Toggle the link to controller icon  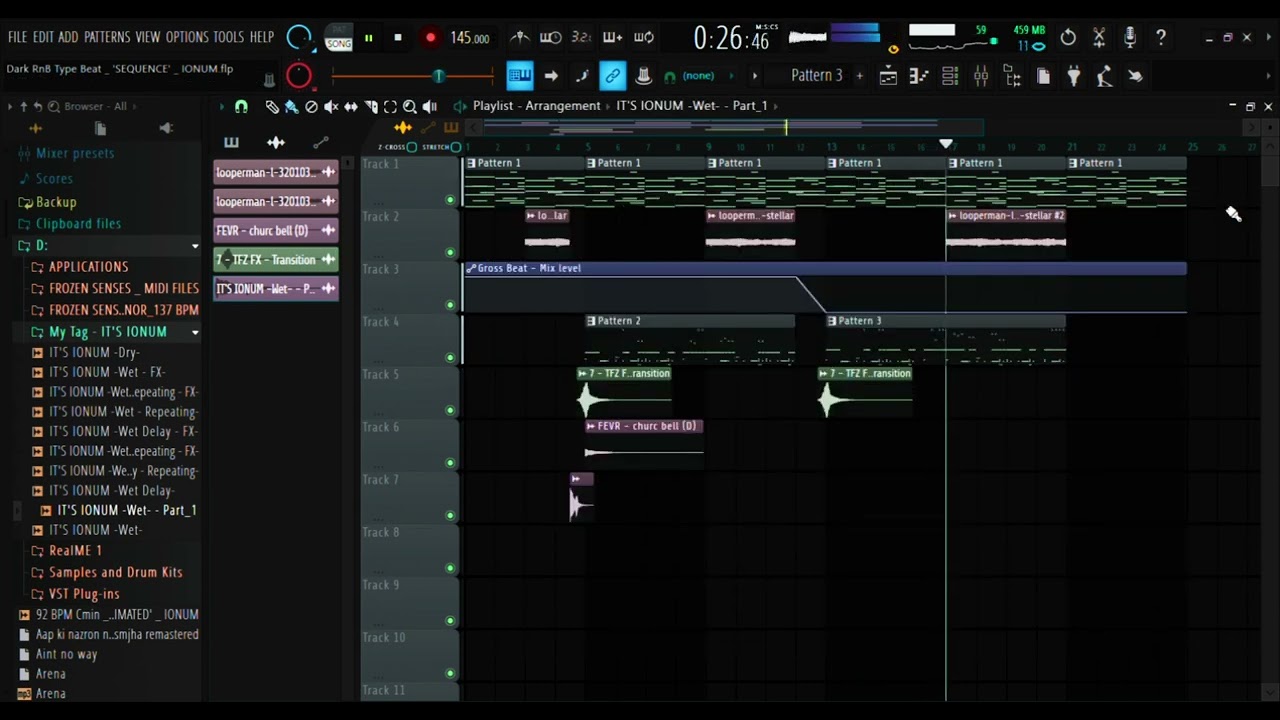[x=613, y=75]
